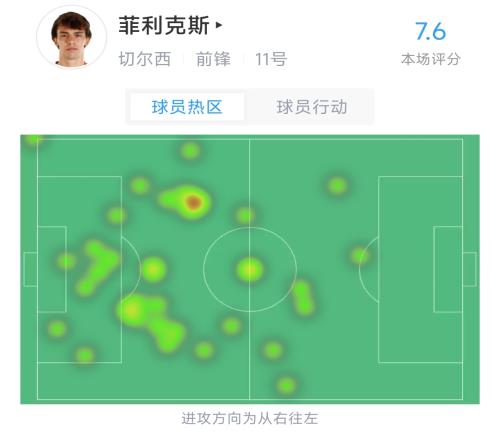The height and width of the screenshot is (440, 500).
Task: Select the caption 进攻方向为从右往左
Action: tap(250, 419)
